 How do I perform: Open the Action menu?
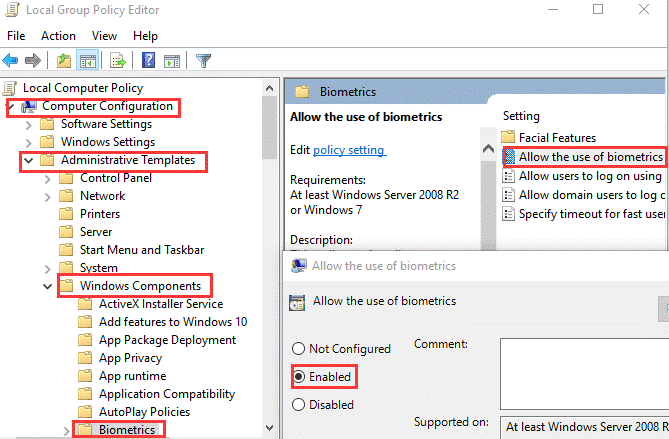58,36
